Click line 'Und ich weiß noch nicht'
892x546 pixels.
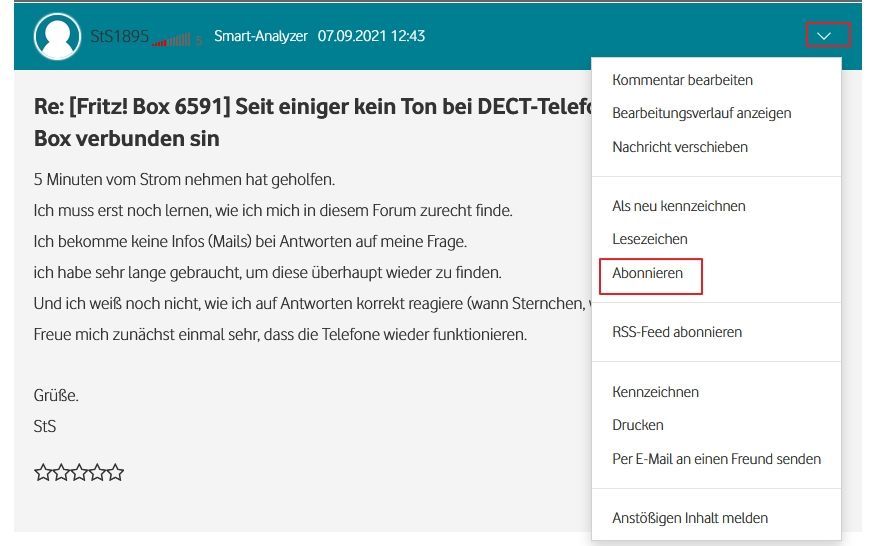[x=312, y=304]
